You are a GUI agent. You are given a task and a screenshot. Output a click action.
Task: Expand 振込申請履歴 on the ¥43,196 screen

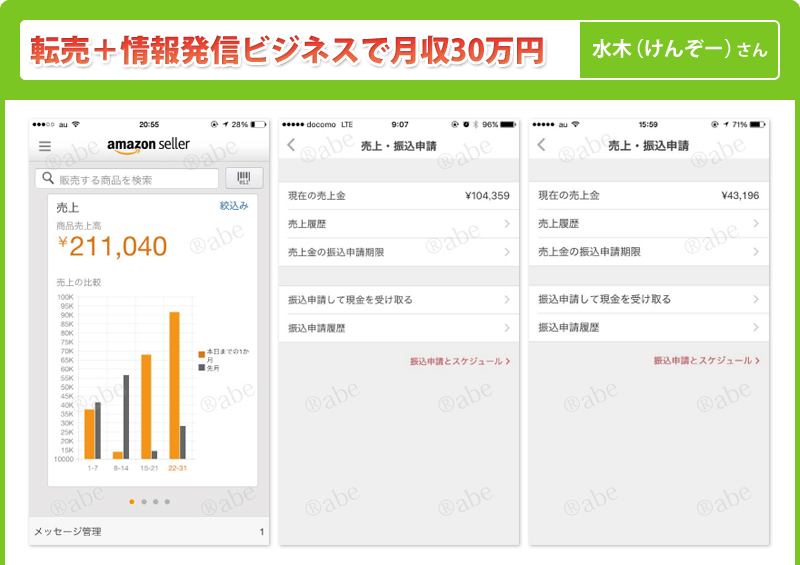(757, 327)
